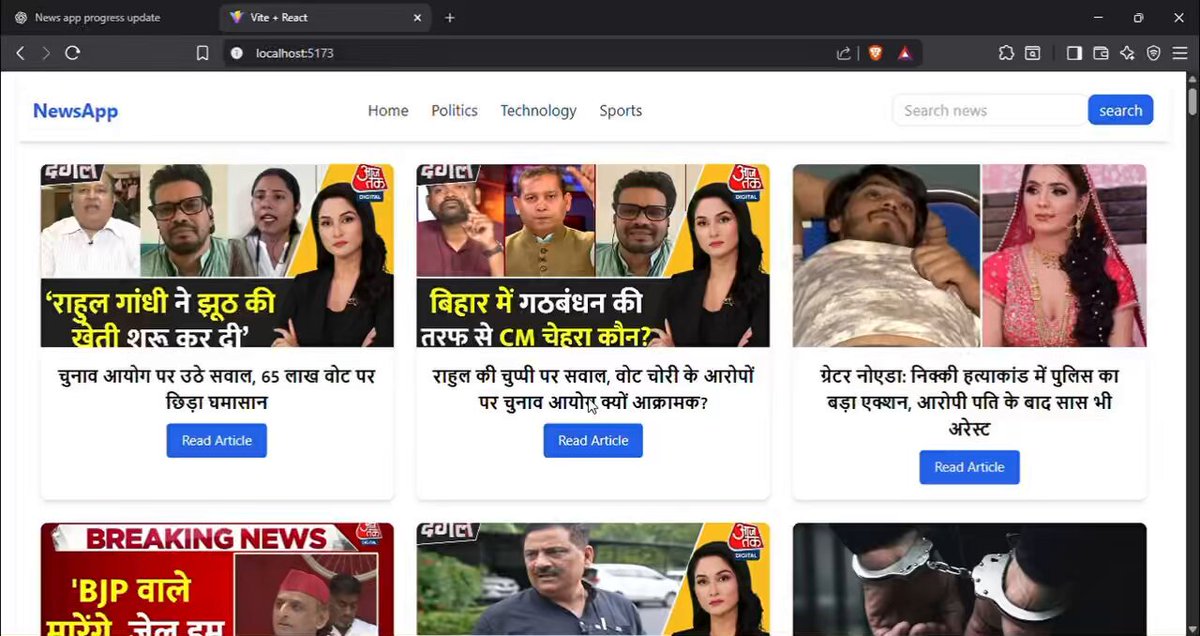Screen dimensions: 1200x636
Task: Open the site information icon beside the URL
Action: (237, 53)
